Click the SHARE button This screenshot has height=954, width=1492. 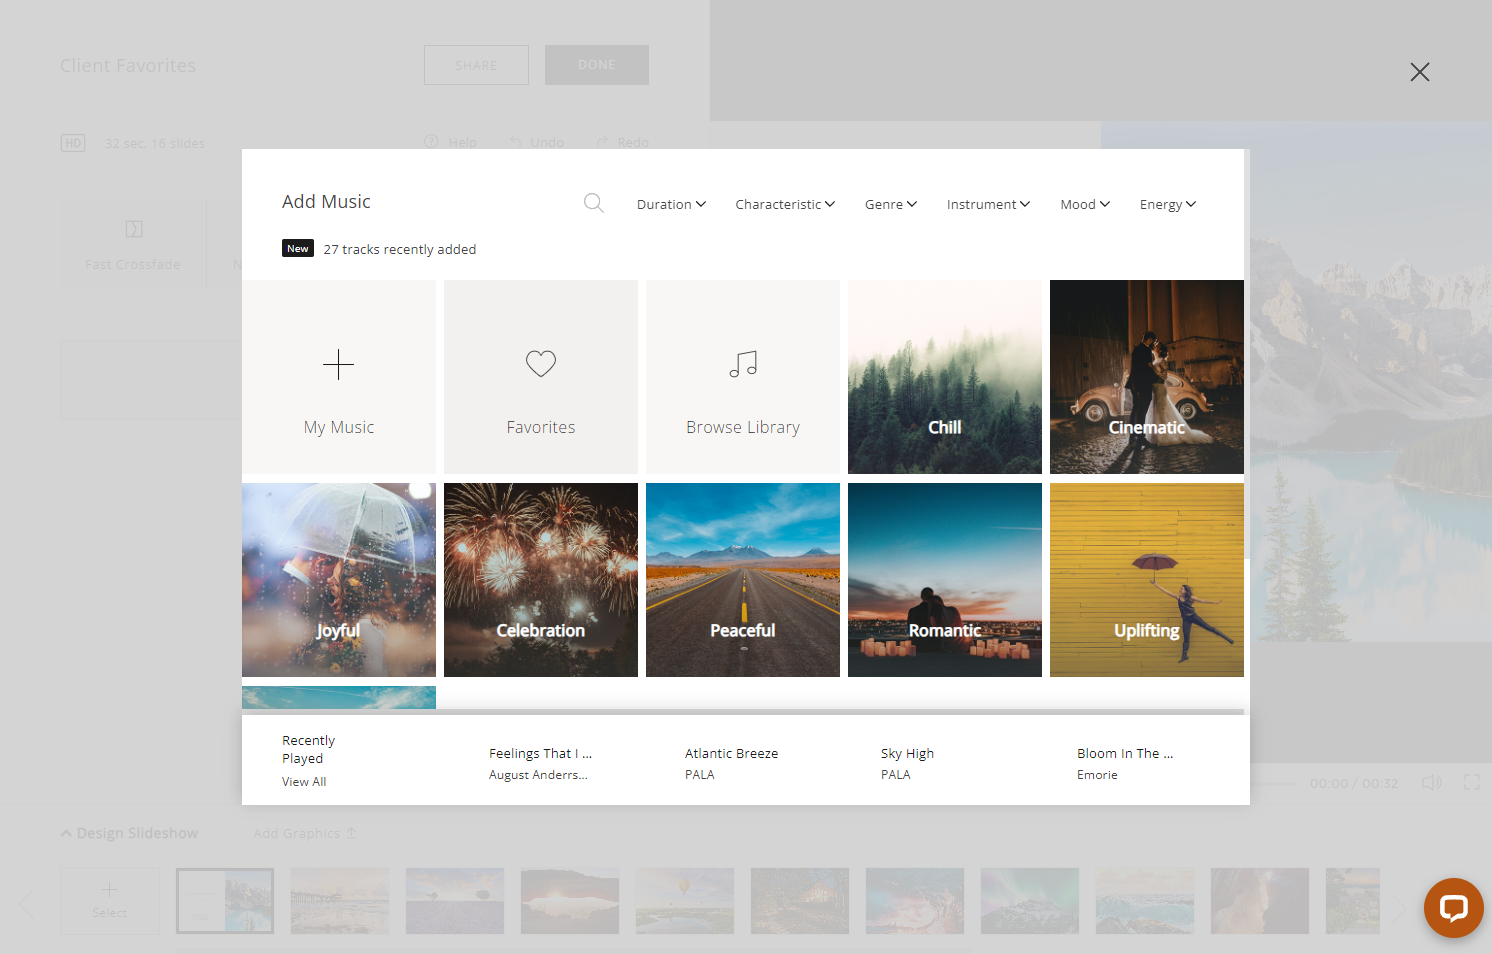(x=476, y=65)
